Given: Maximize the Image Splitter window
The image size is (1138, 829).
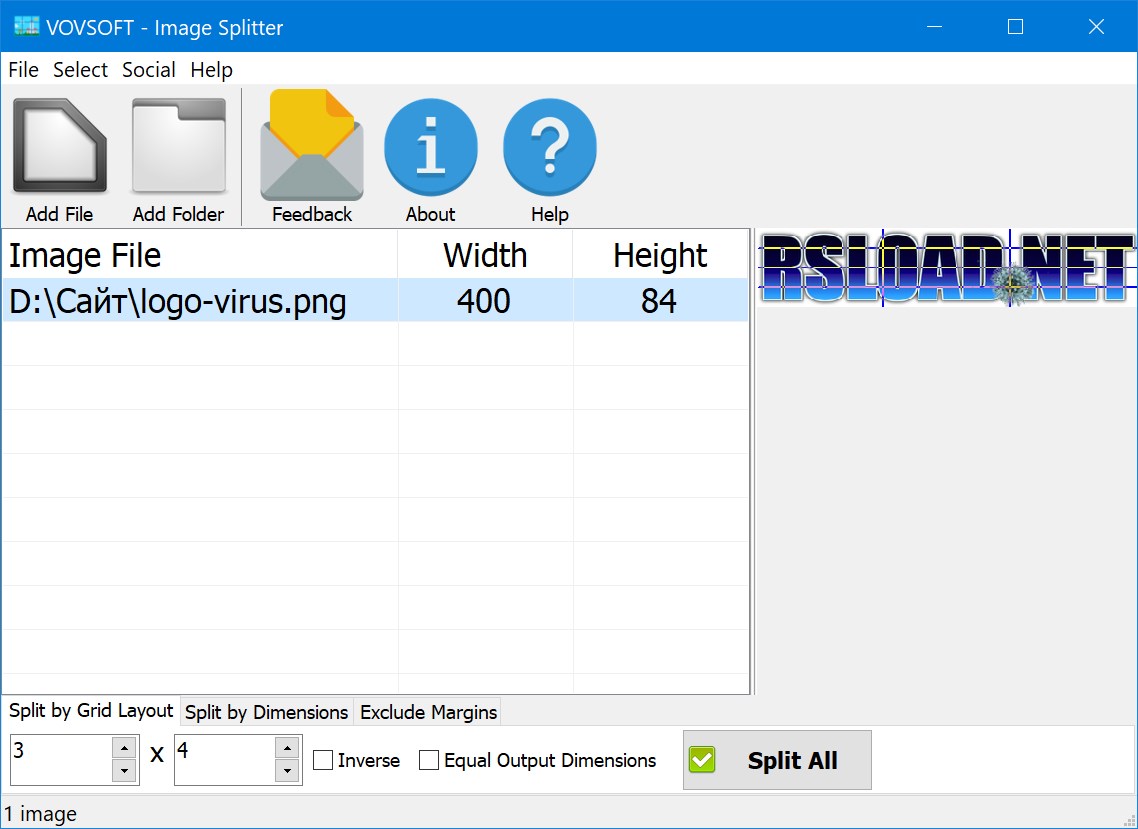Looking at the screenshot, I should (1015, 27).
